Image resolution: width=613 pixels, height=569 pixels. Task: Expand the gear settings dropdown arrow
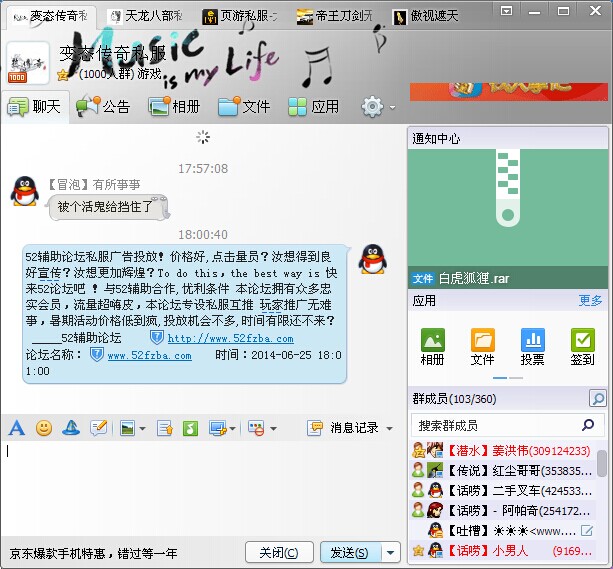[x=392, y=107]
